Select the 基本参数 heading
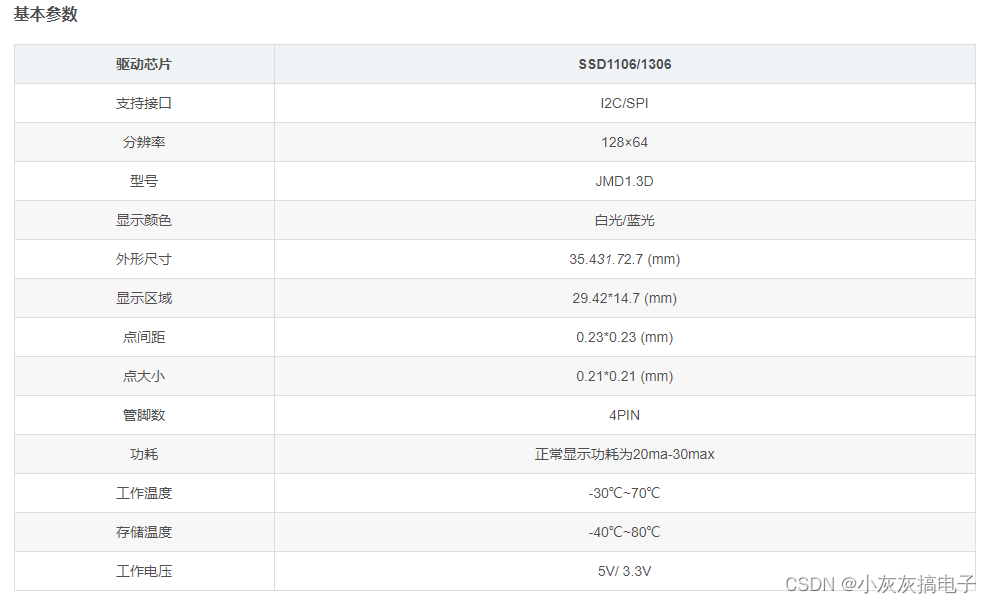 [45, 15]
